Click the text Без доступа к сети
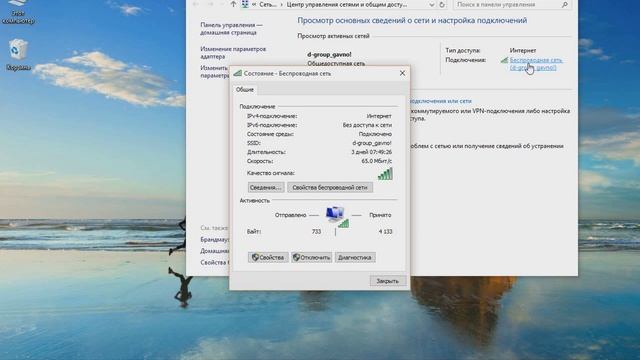Screen dimensions: 640x360 point(367,125)
